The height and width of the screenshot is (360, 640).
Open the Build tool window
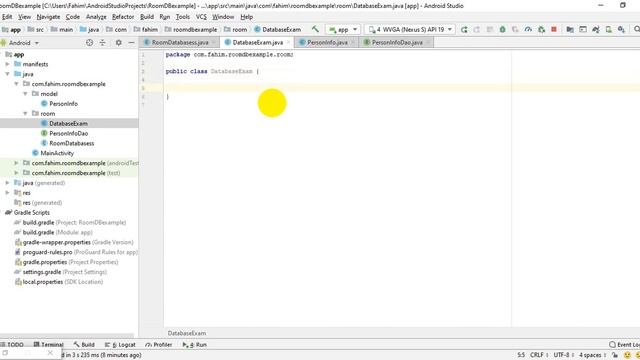[84, 344]
